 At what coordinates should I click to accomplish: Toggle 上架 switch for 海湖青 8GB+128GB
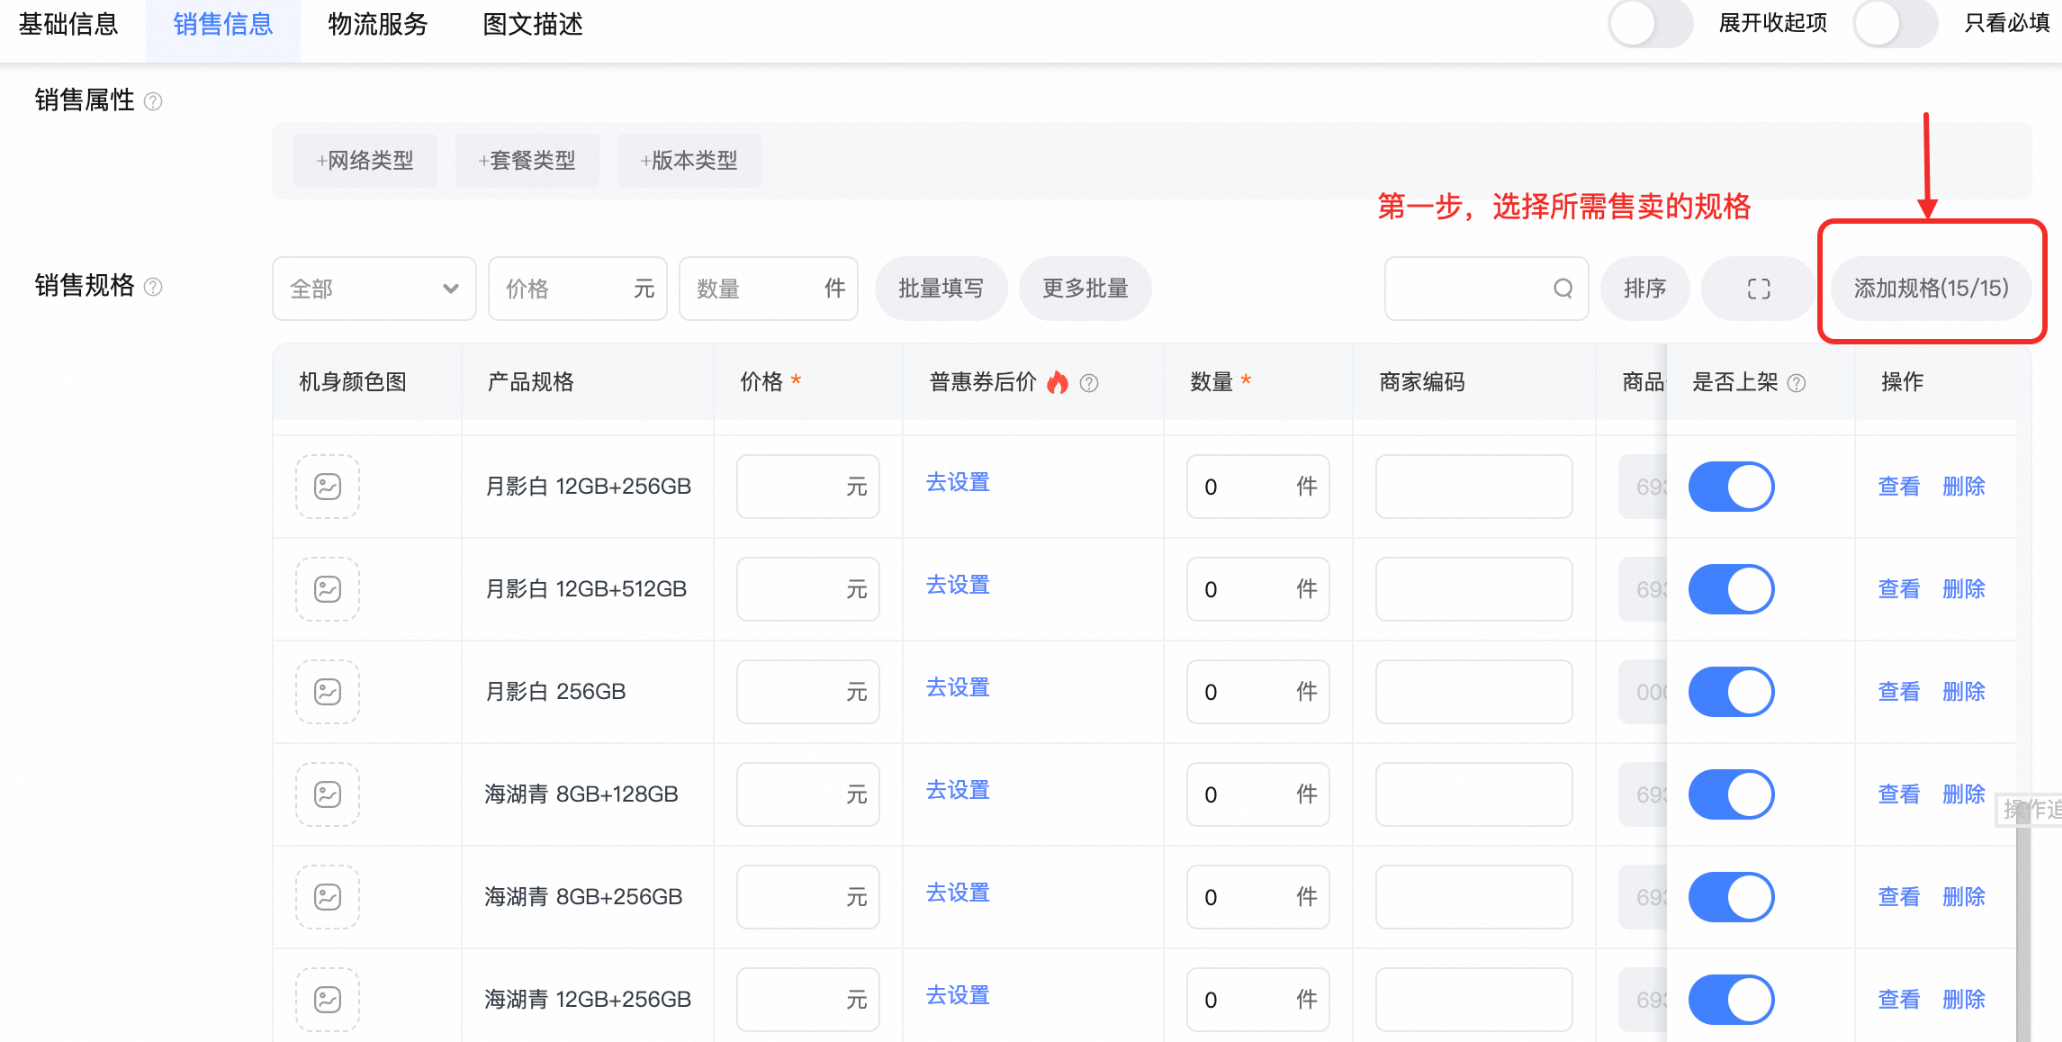click(1732, 795)
